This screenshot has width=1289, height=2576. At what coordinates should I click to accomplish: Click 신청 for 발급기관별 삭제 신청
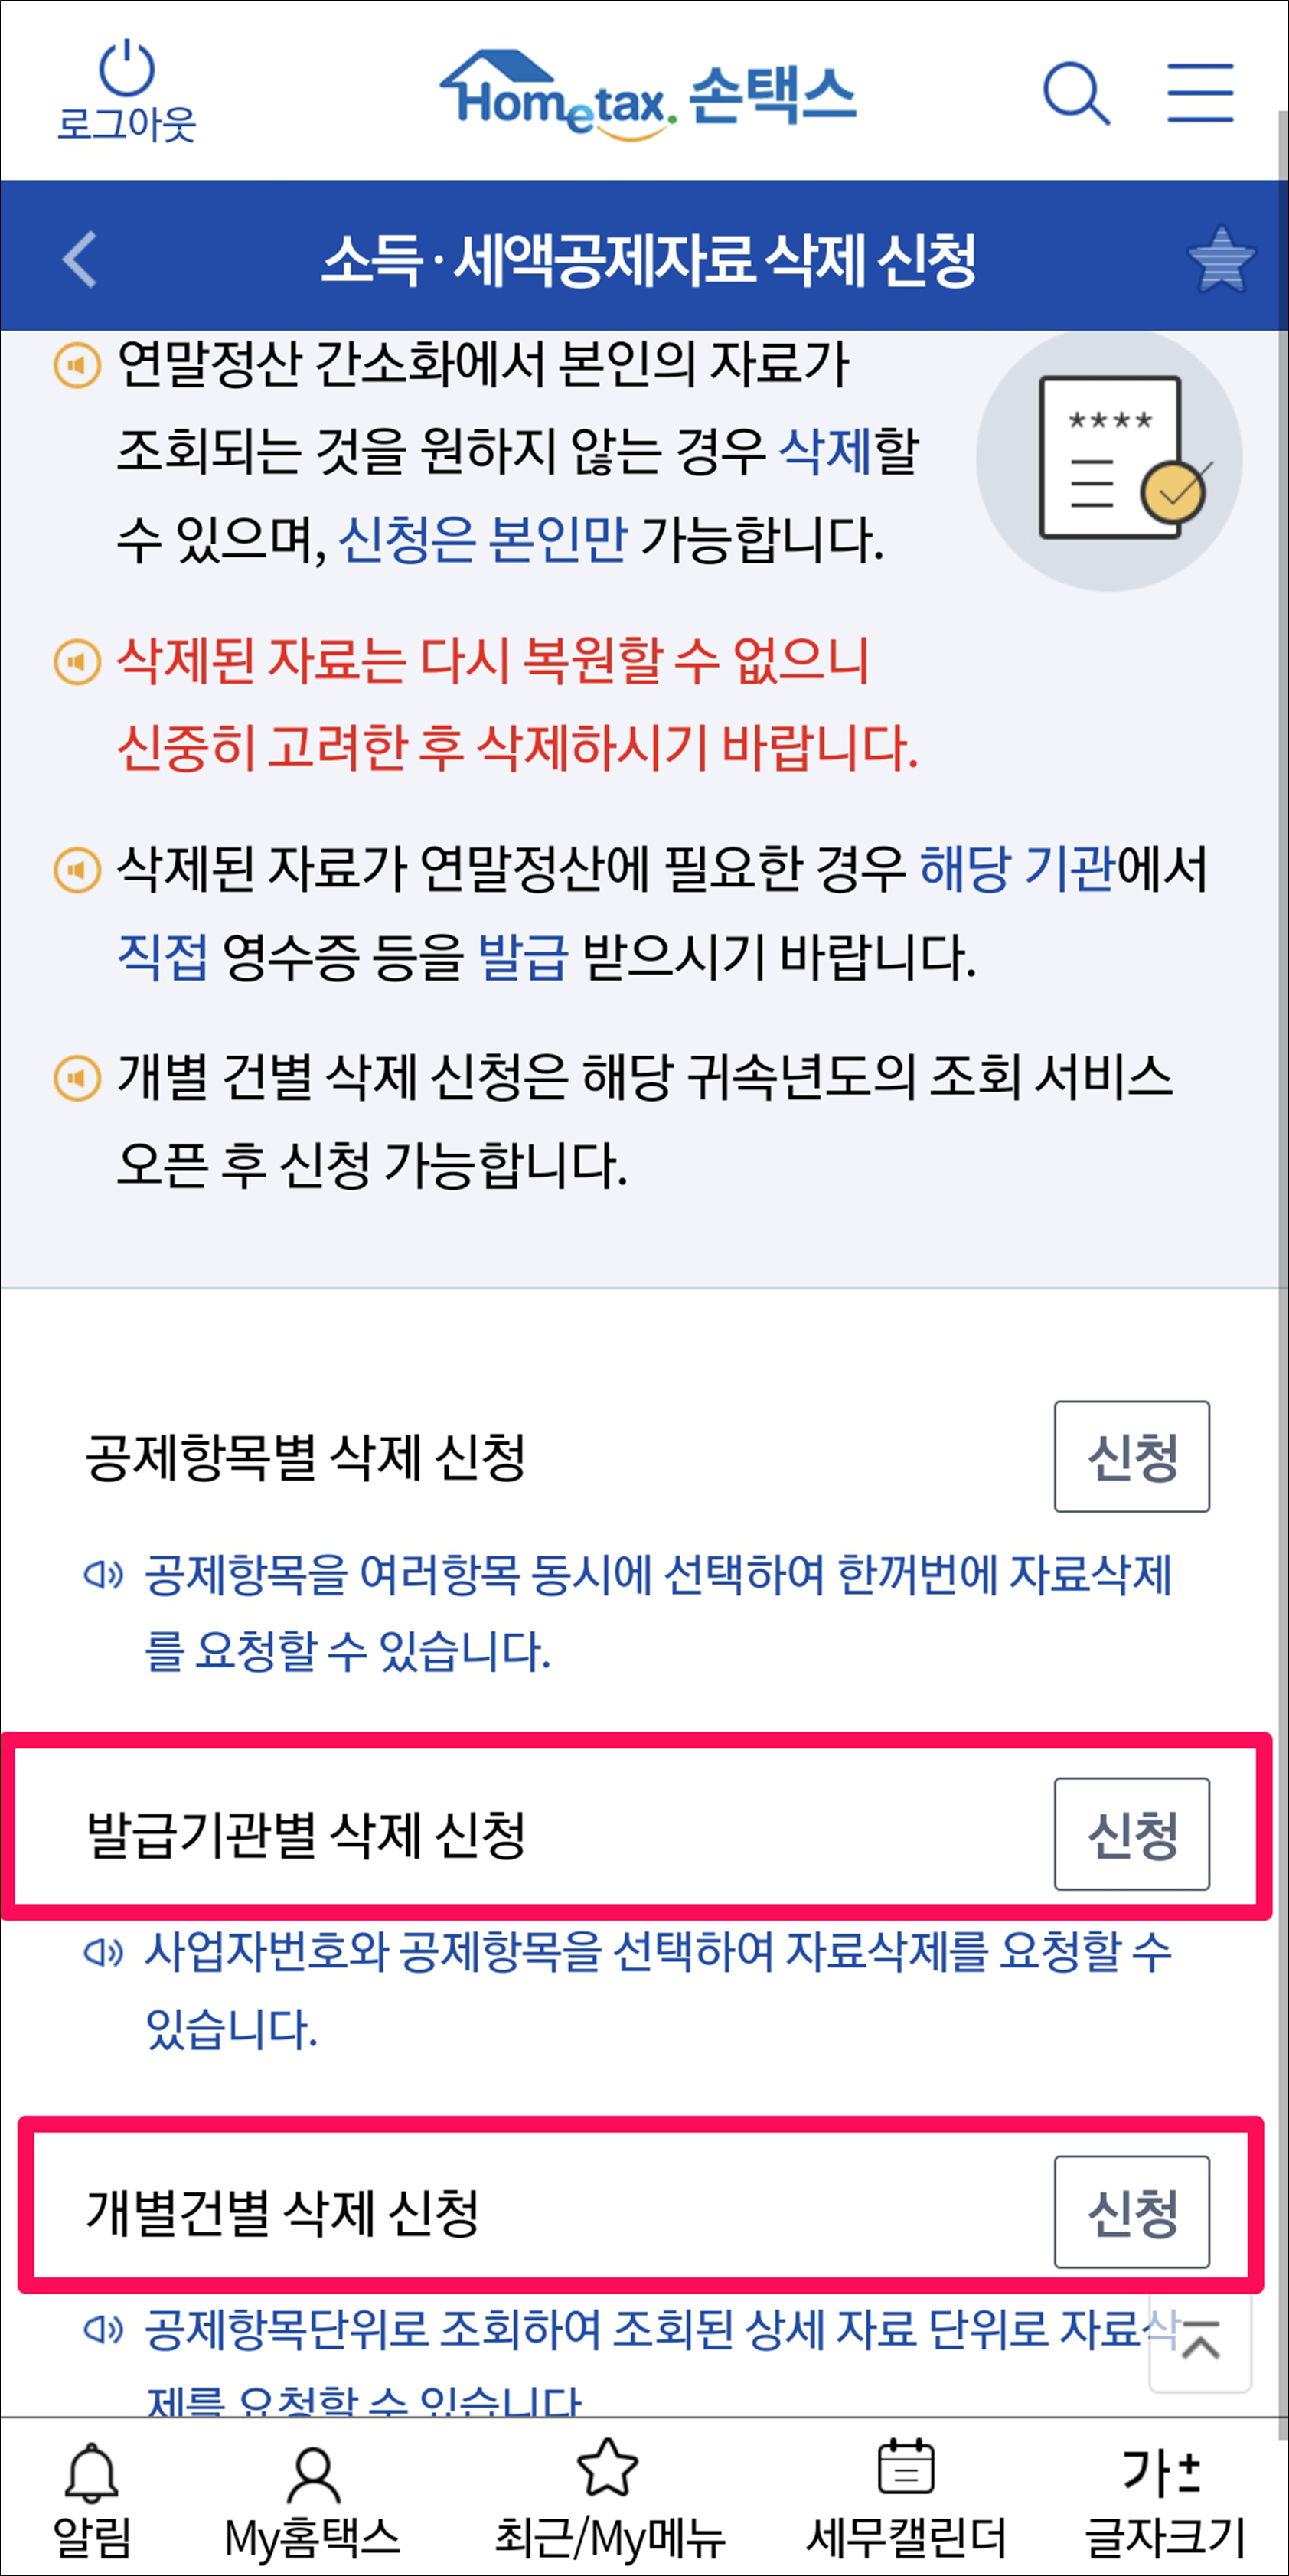[x=1132, y=1834]
